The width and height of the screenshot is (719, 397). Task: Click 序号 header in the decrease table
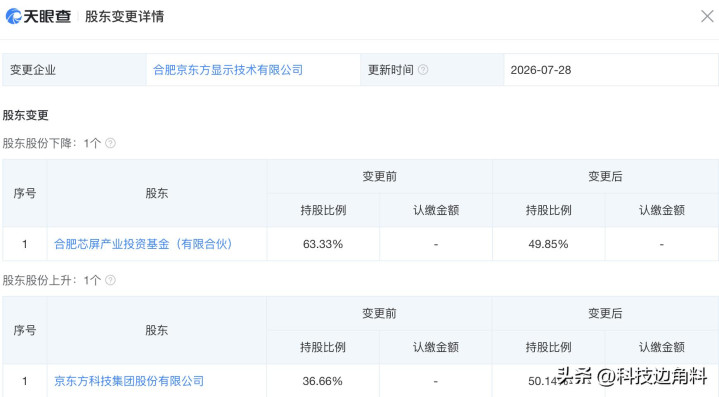pyautogui.click(x=25, y=193)
